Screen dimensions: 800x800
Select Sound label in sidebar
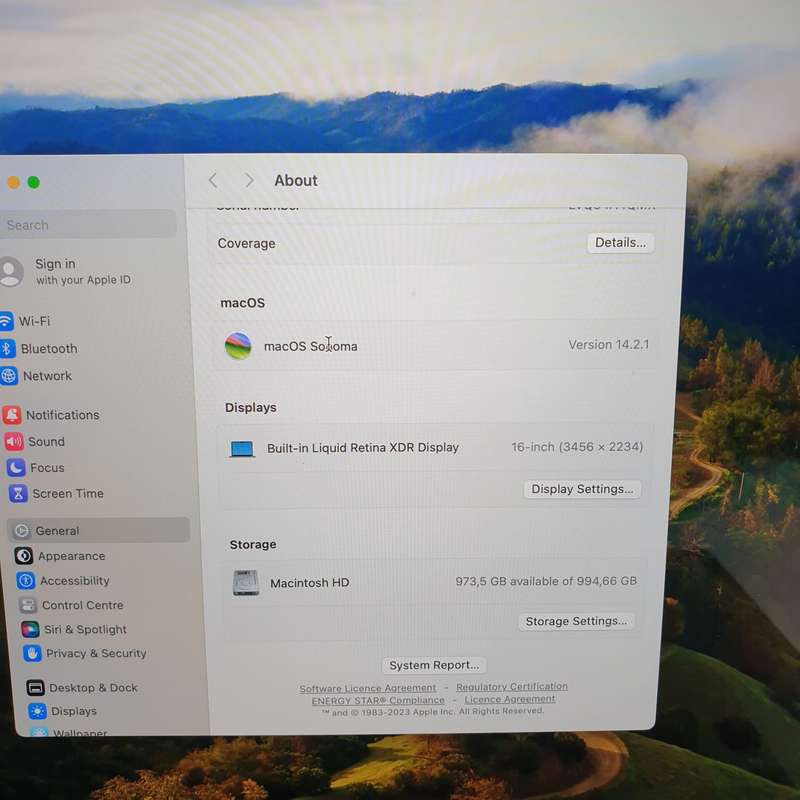coord(46,441)
